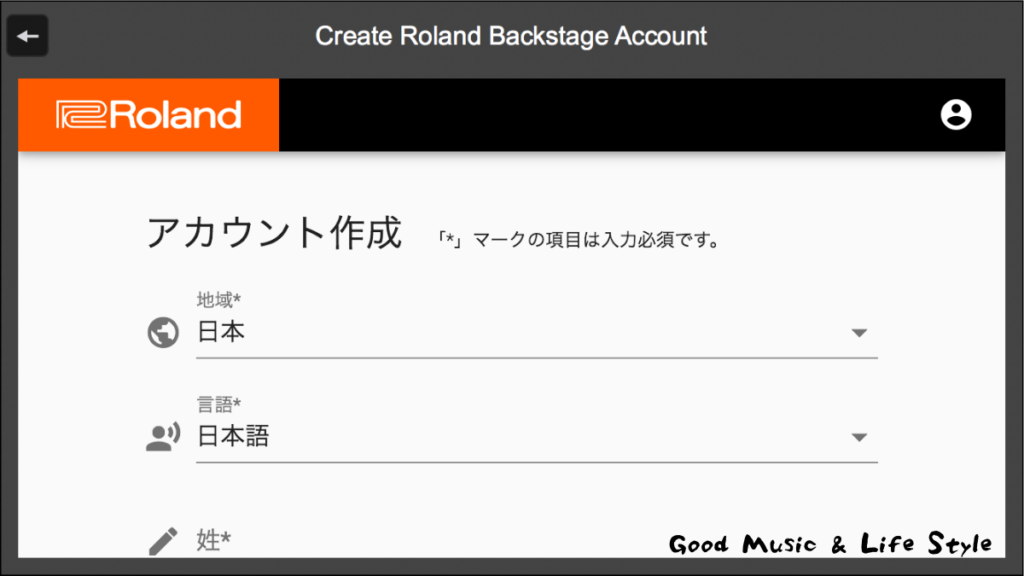
Task: Click the underline below 日本語
Action: [x=537, y=462]
